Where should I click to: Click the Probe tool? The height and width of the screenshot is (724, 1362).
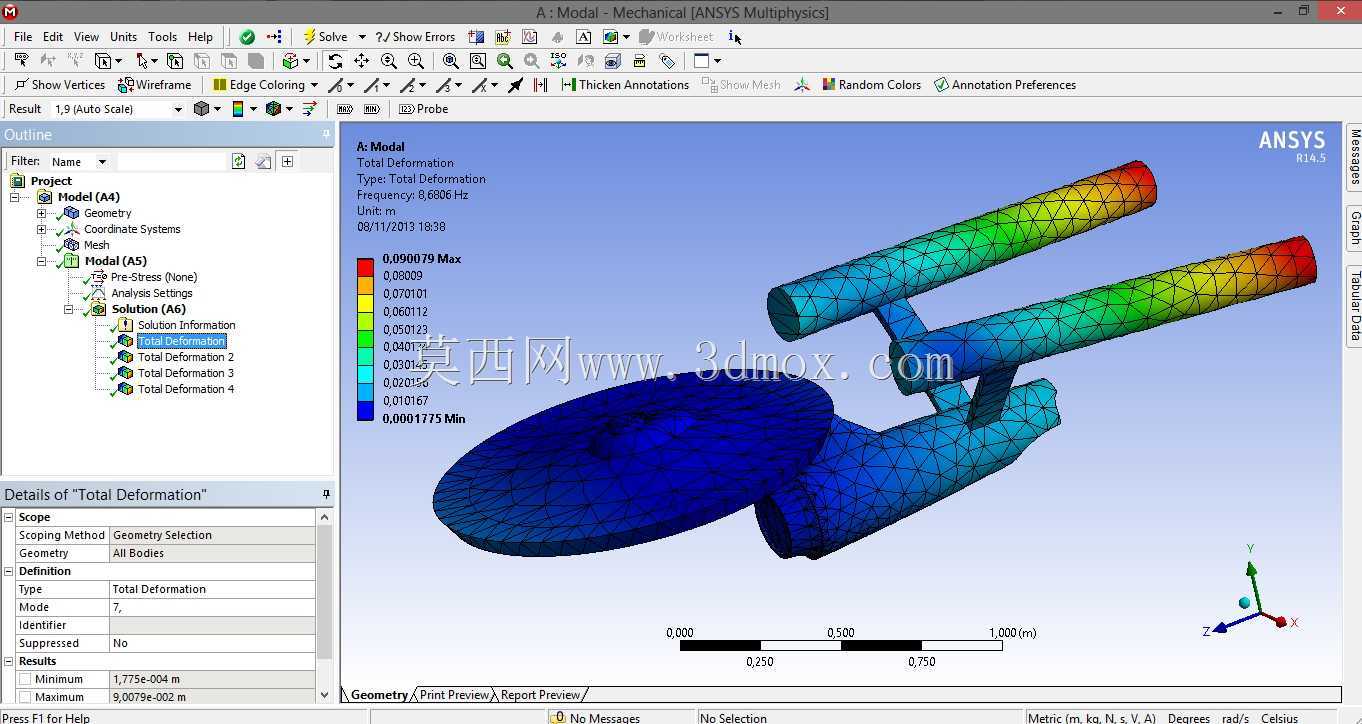tap(423, 109)
